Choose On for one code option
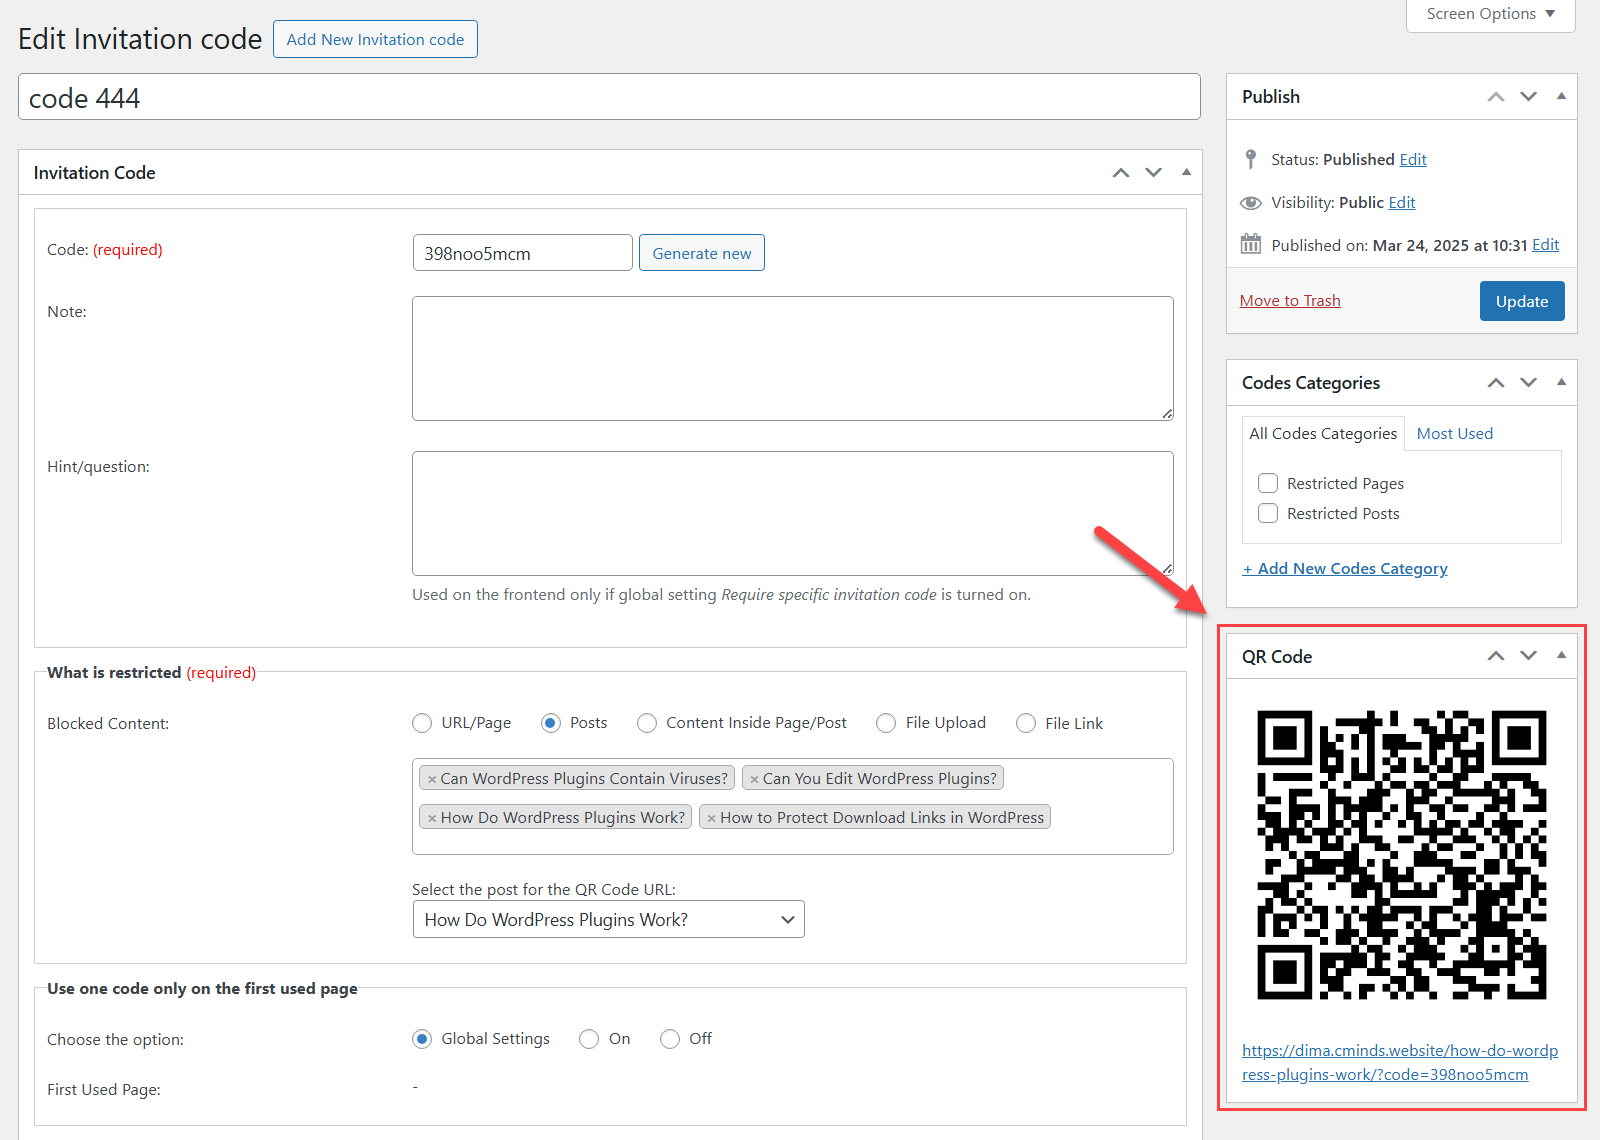The height and width of the screenshot is (1140, 1600). (589, 1039)
